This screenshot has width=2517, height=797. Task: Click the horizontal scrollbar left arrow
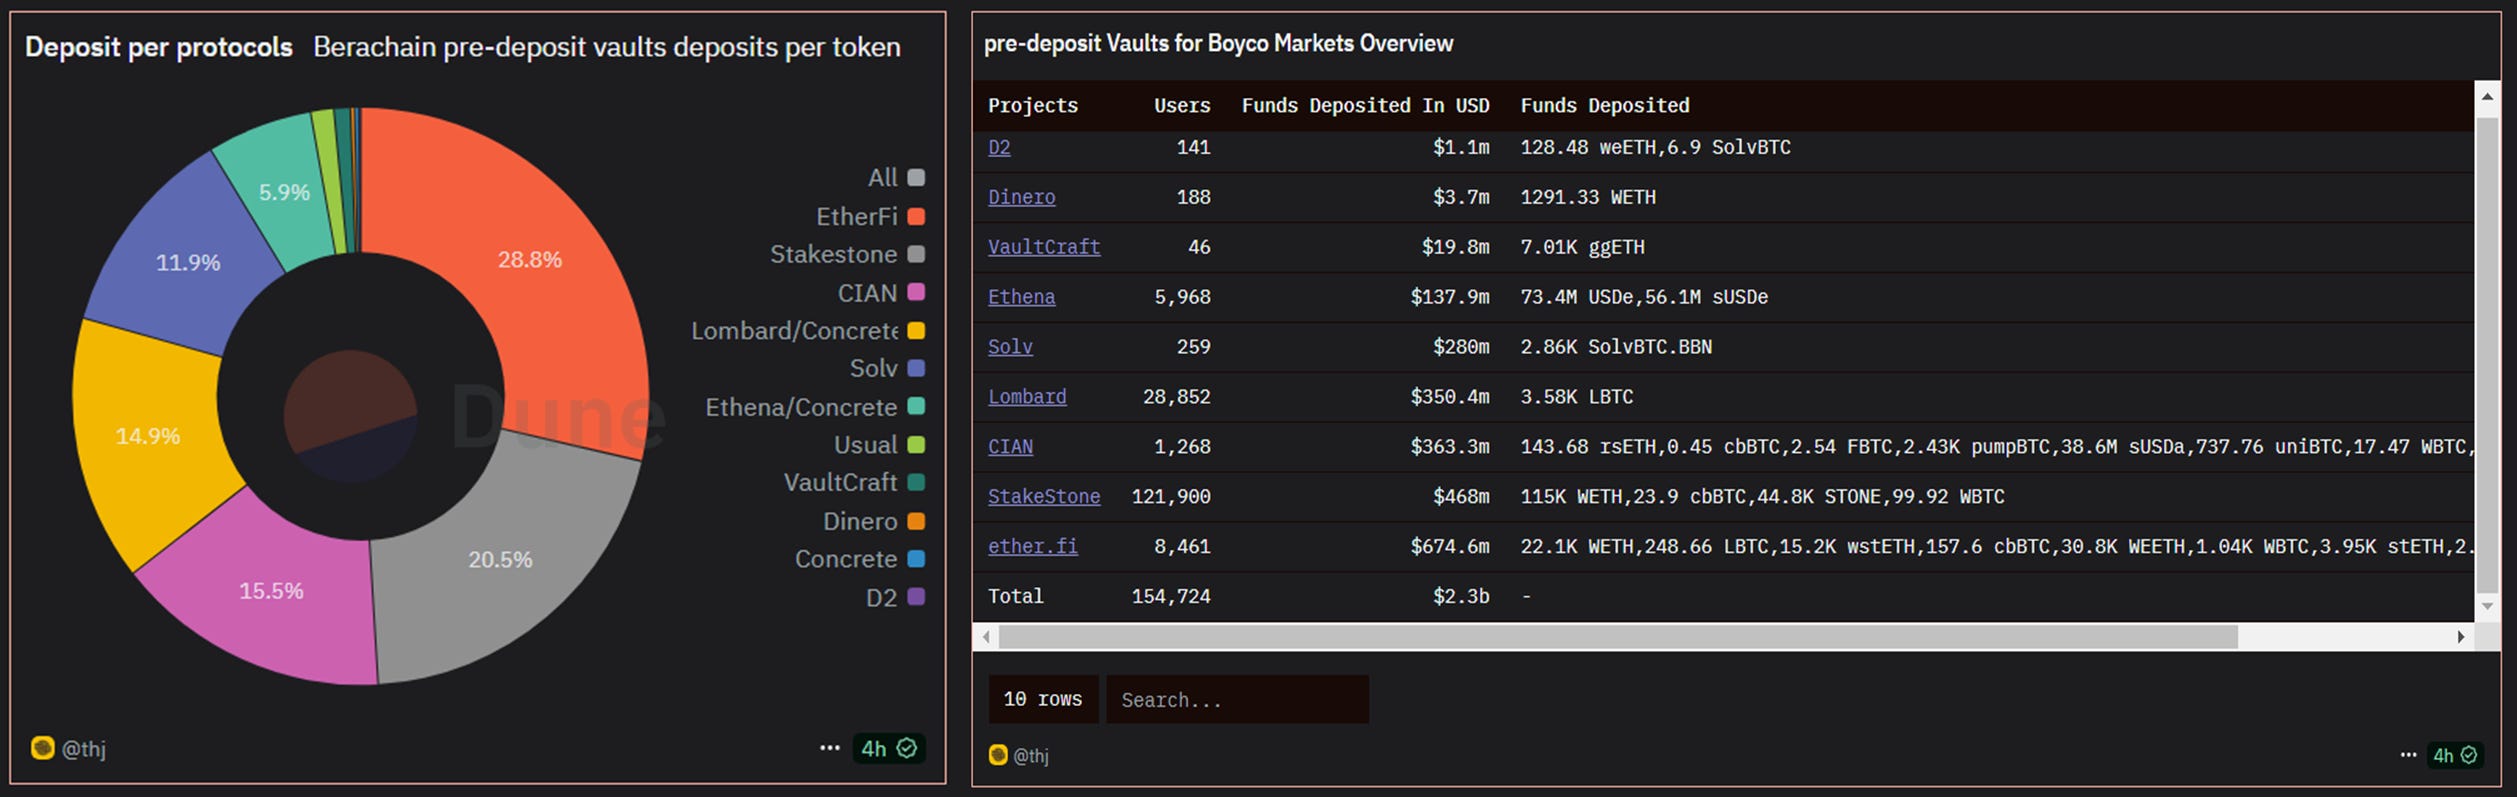[986, 637]
